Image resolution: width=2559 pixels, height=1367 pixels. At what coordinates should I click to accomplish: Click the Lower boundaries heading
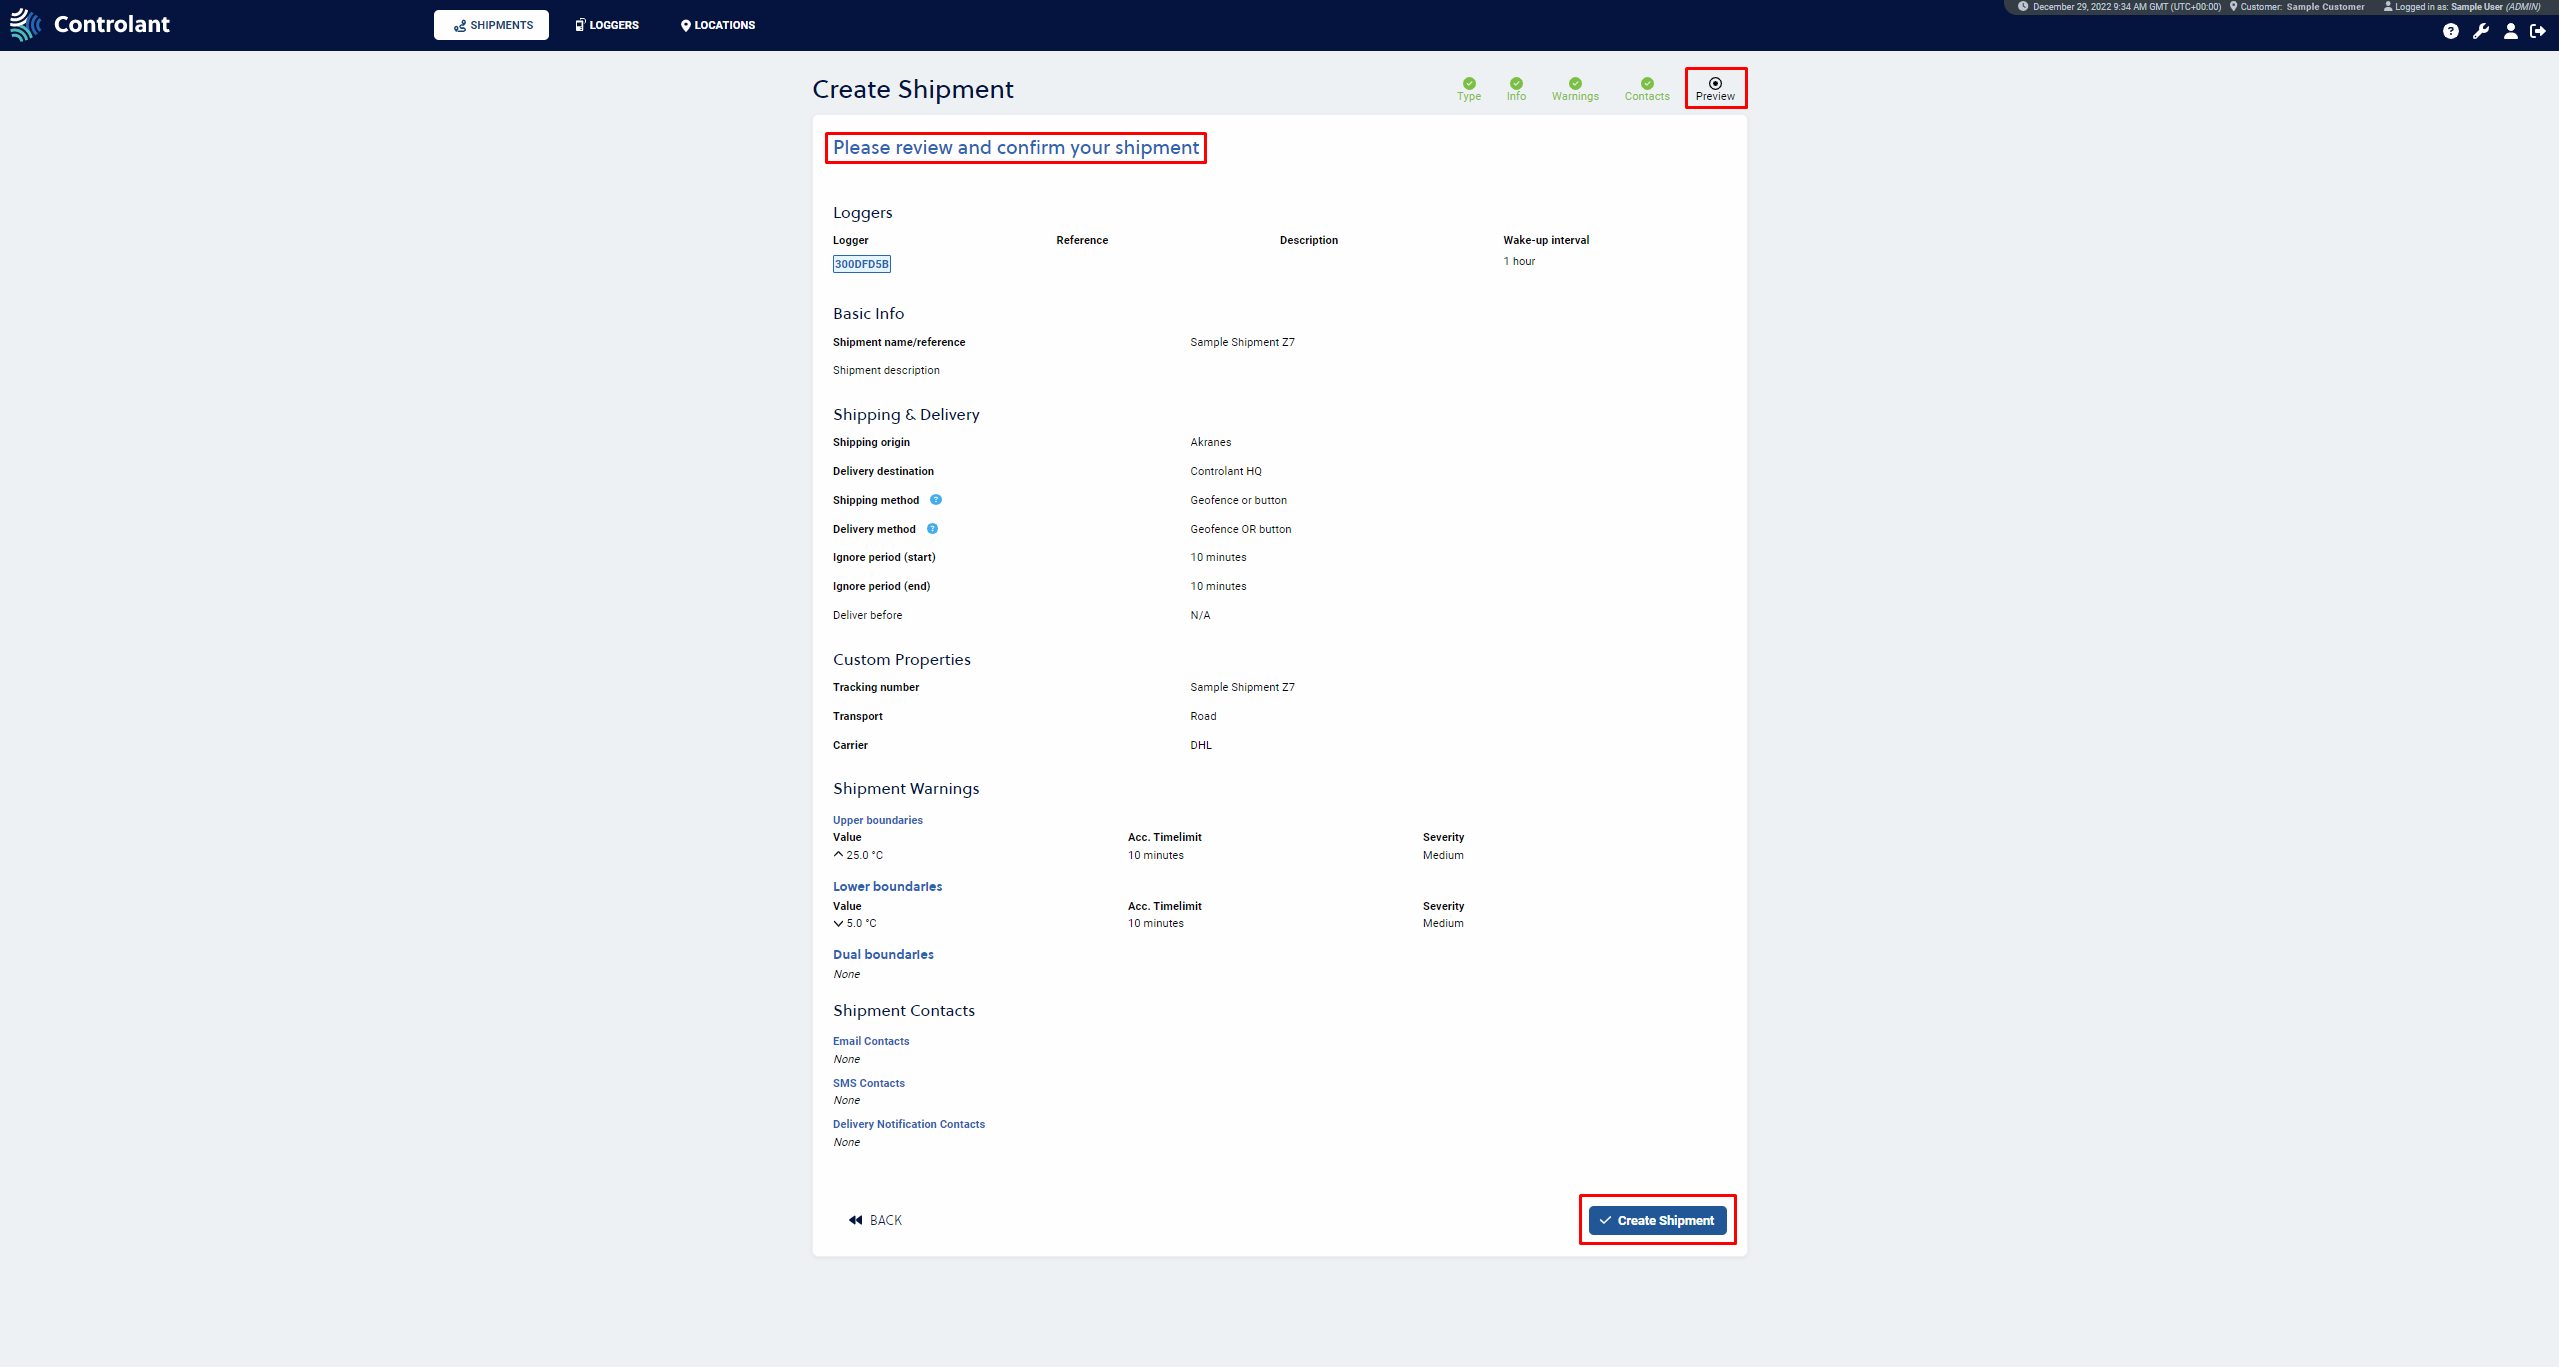pos(887,886)
